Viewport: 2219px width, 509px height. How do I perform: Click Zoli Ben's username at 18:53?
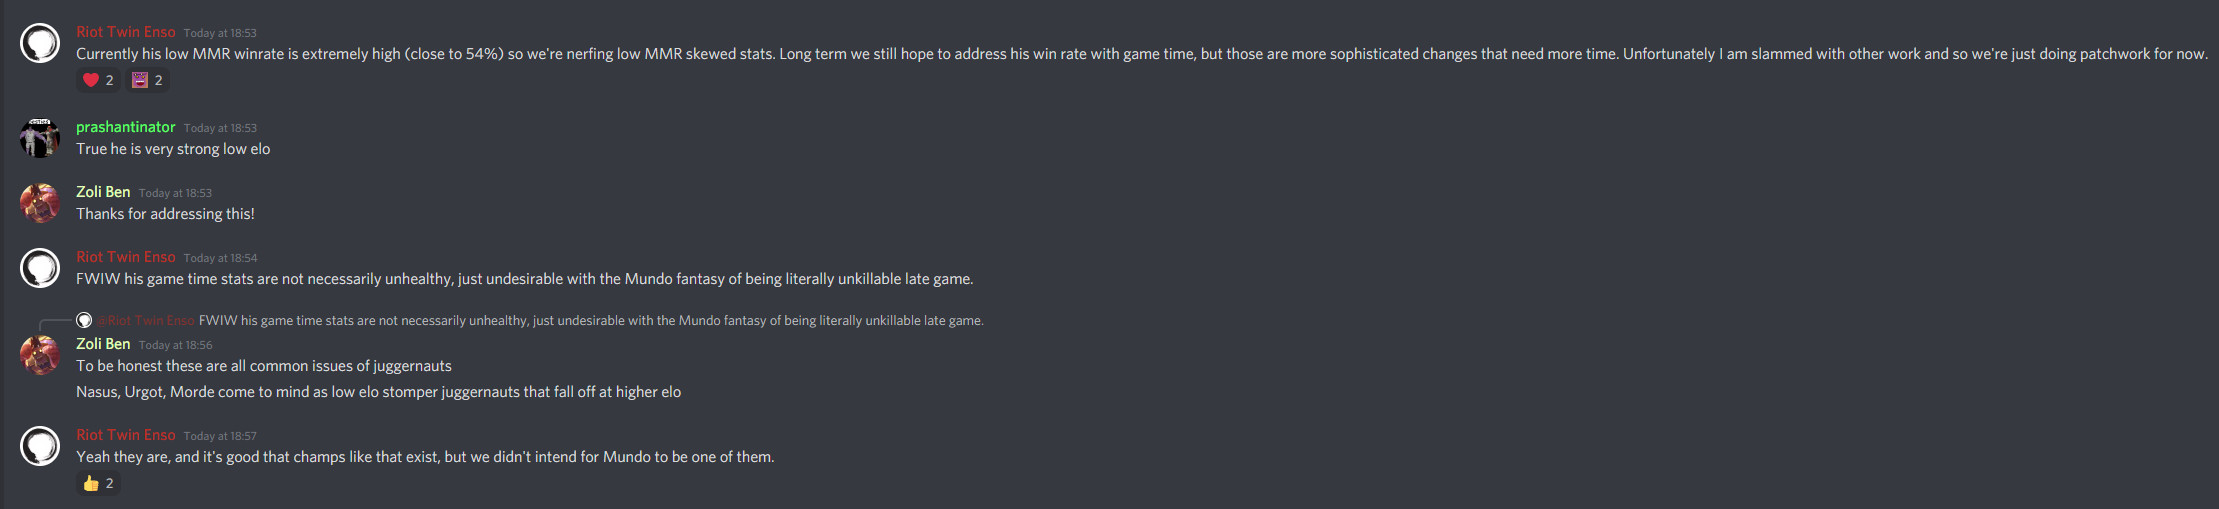[x=103, y=192]
